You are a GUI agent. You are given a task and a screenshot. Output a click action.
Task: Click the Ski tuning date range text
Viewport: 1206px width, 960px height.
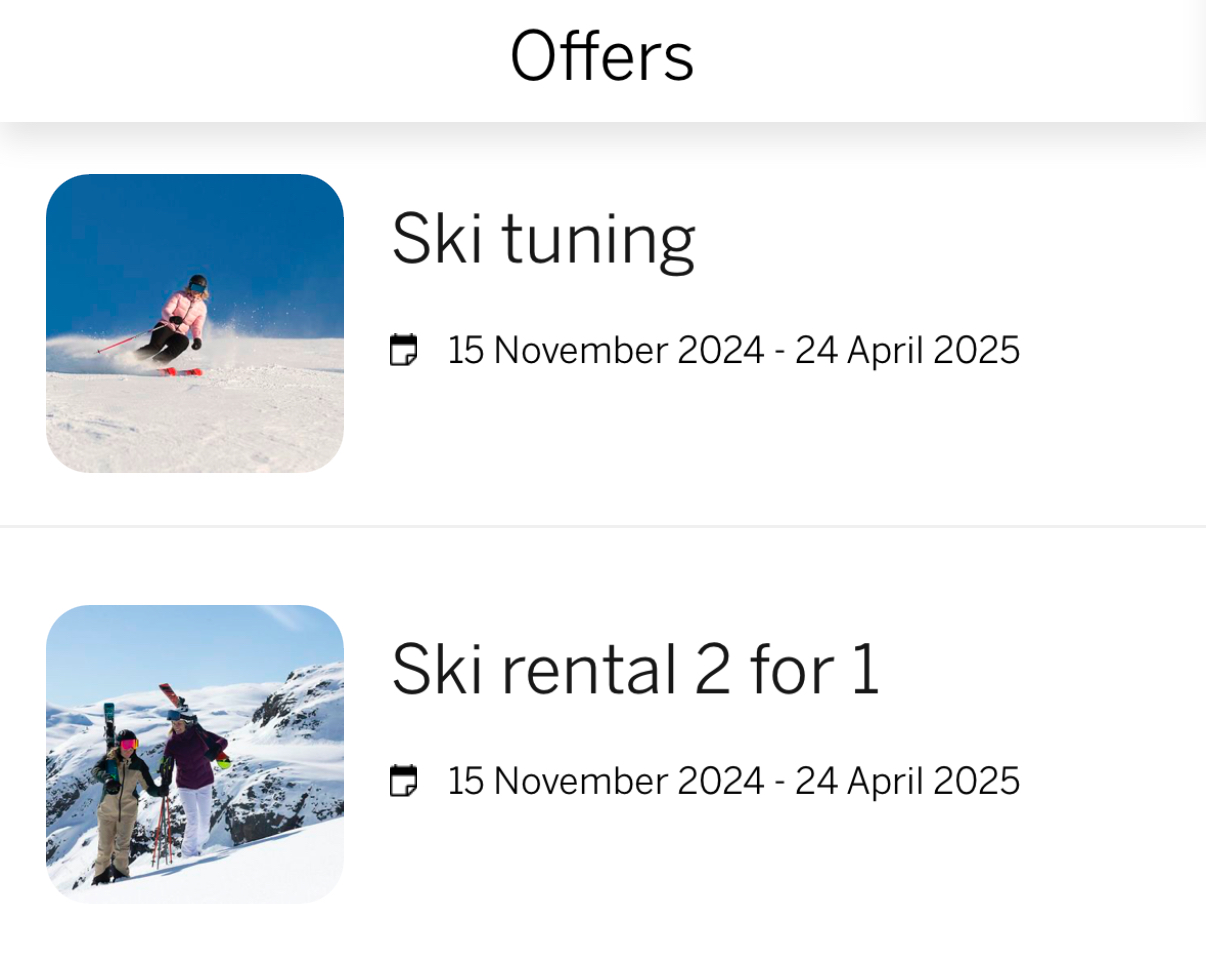coord(733,351)
